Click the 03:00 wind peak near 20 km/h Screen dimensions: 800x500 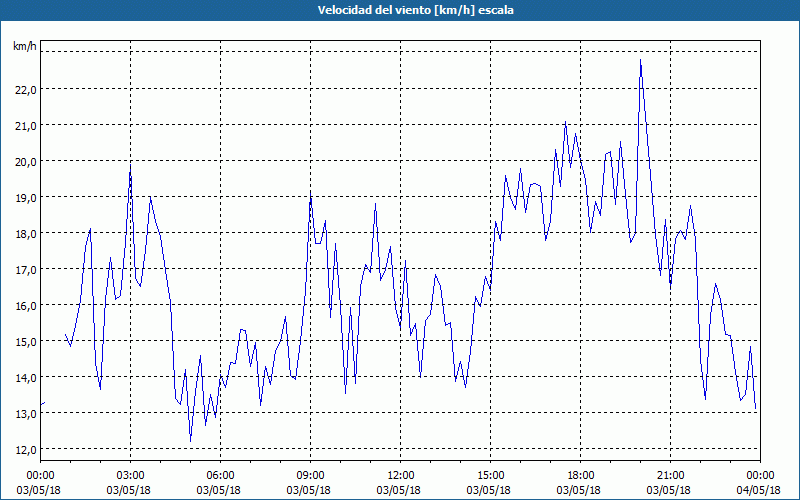130,165
